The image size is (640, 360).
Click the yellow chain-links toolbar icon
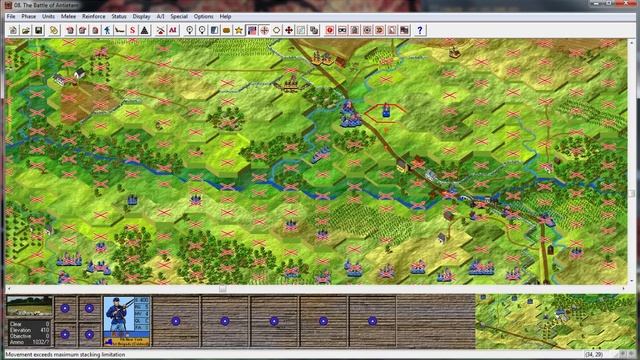click(x=54, y=30)
